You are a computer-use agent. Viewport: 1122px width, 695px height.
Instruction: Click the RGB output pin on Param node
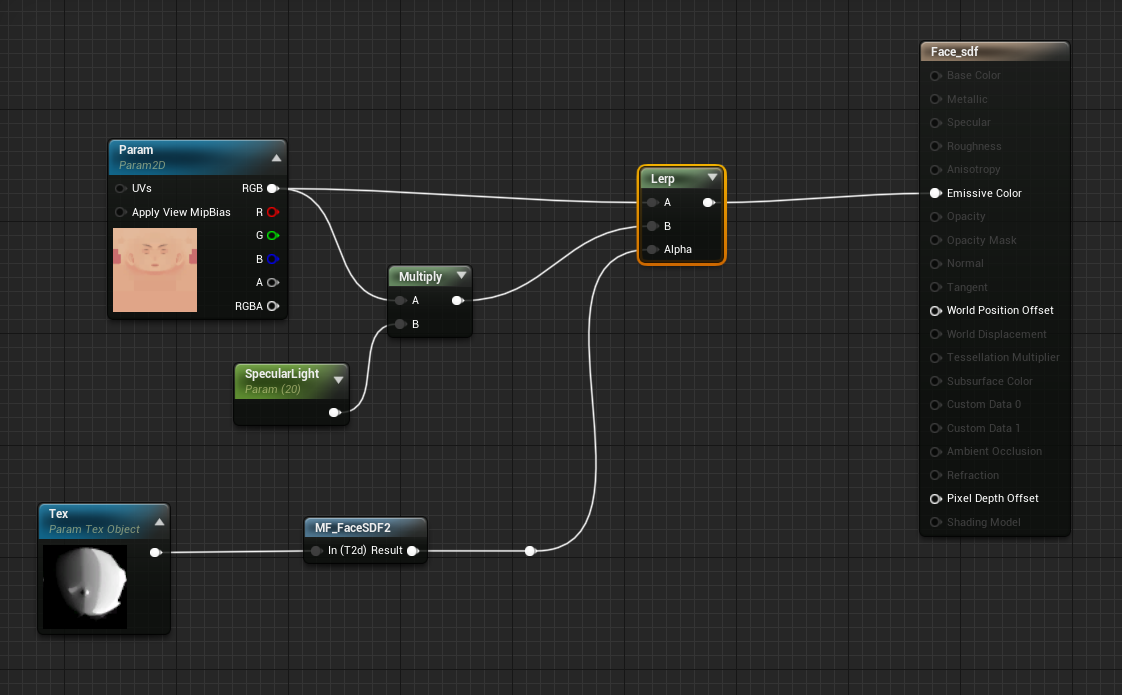[272, 188]
